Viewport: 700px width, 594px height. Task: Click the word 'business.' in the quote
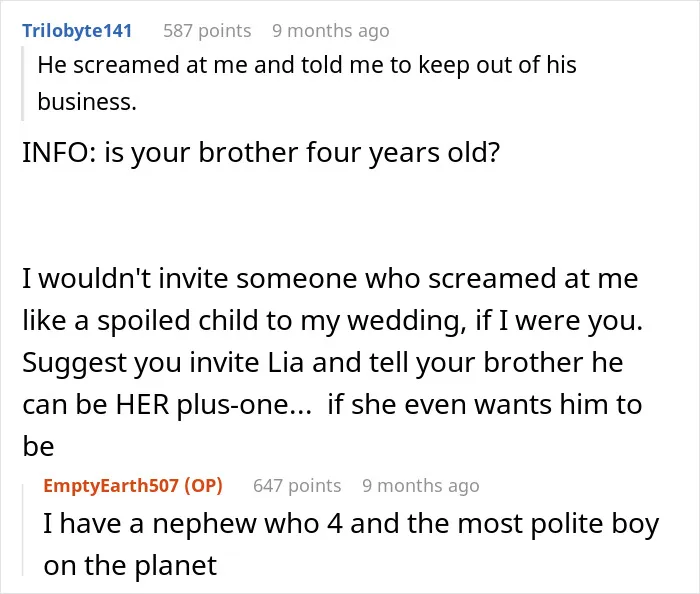point(87,102)
